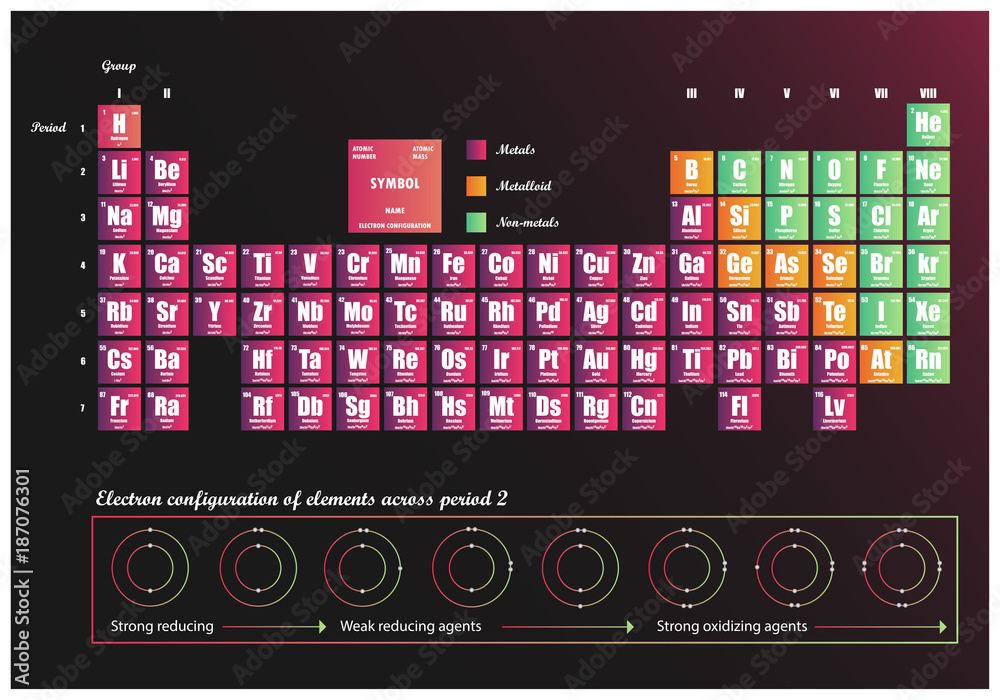Screen dimensions: 1000x700
Task: Click the 'Period' heading label
Action: point(48,128)
